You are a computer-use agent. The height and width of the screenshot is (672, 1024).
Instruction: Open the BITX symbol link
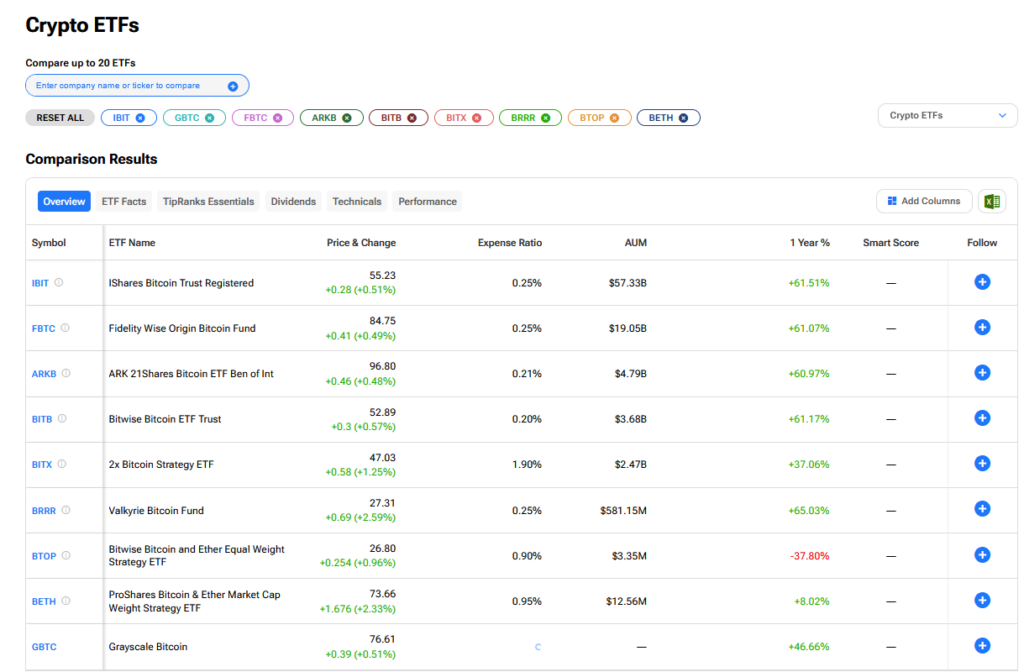coord(42,465)
